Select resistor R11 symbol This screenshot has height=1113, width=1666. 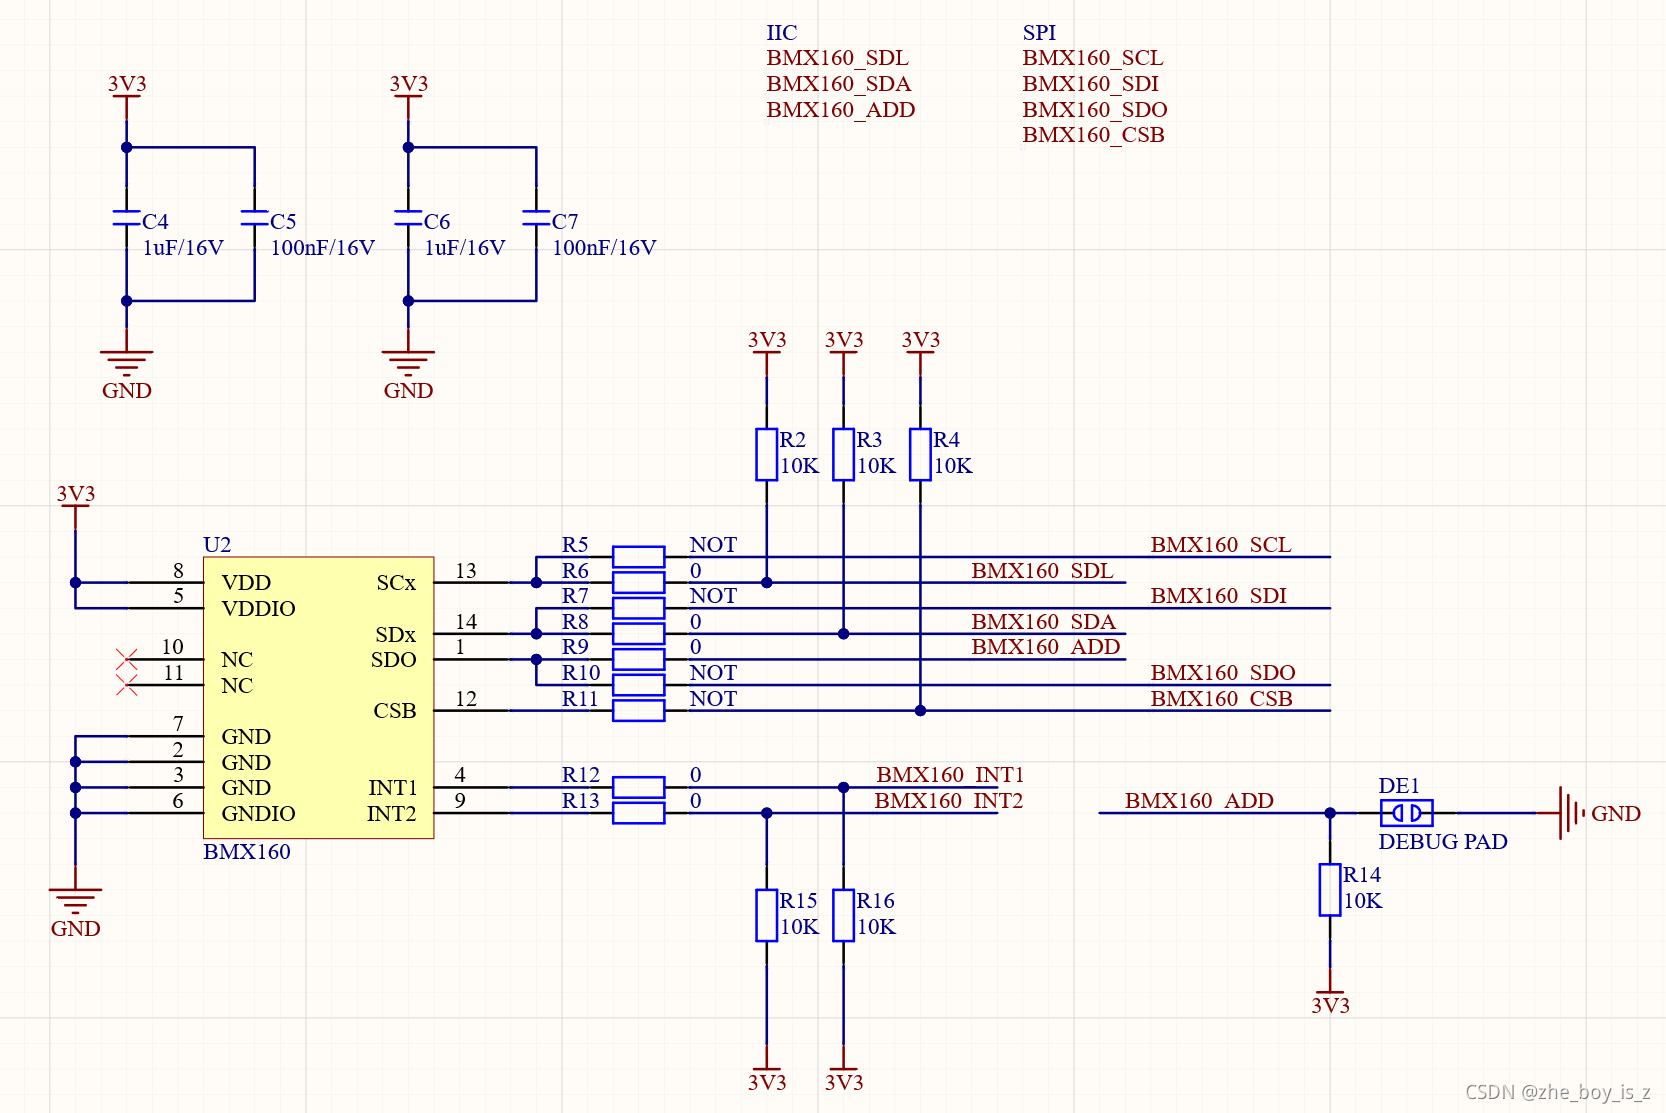(638, 710)
